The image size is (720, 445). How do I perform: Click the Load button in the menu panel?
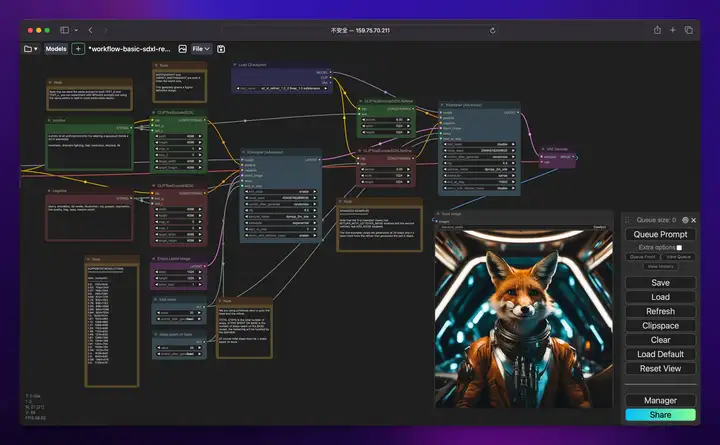660,297
